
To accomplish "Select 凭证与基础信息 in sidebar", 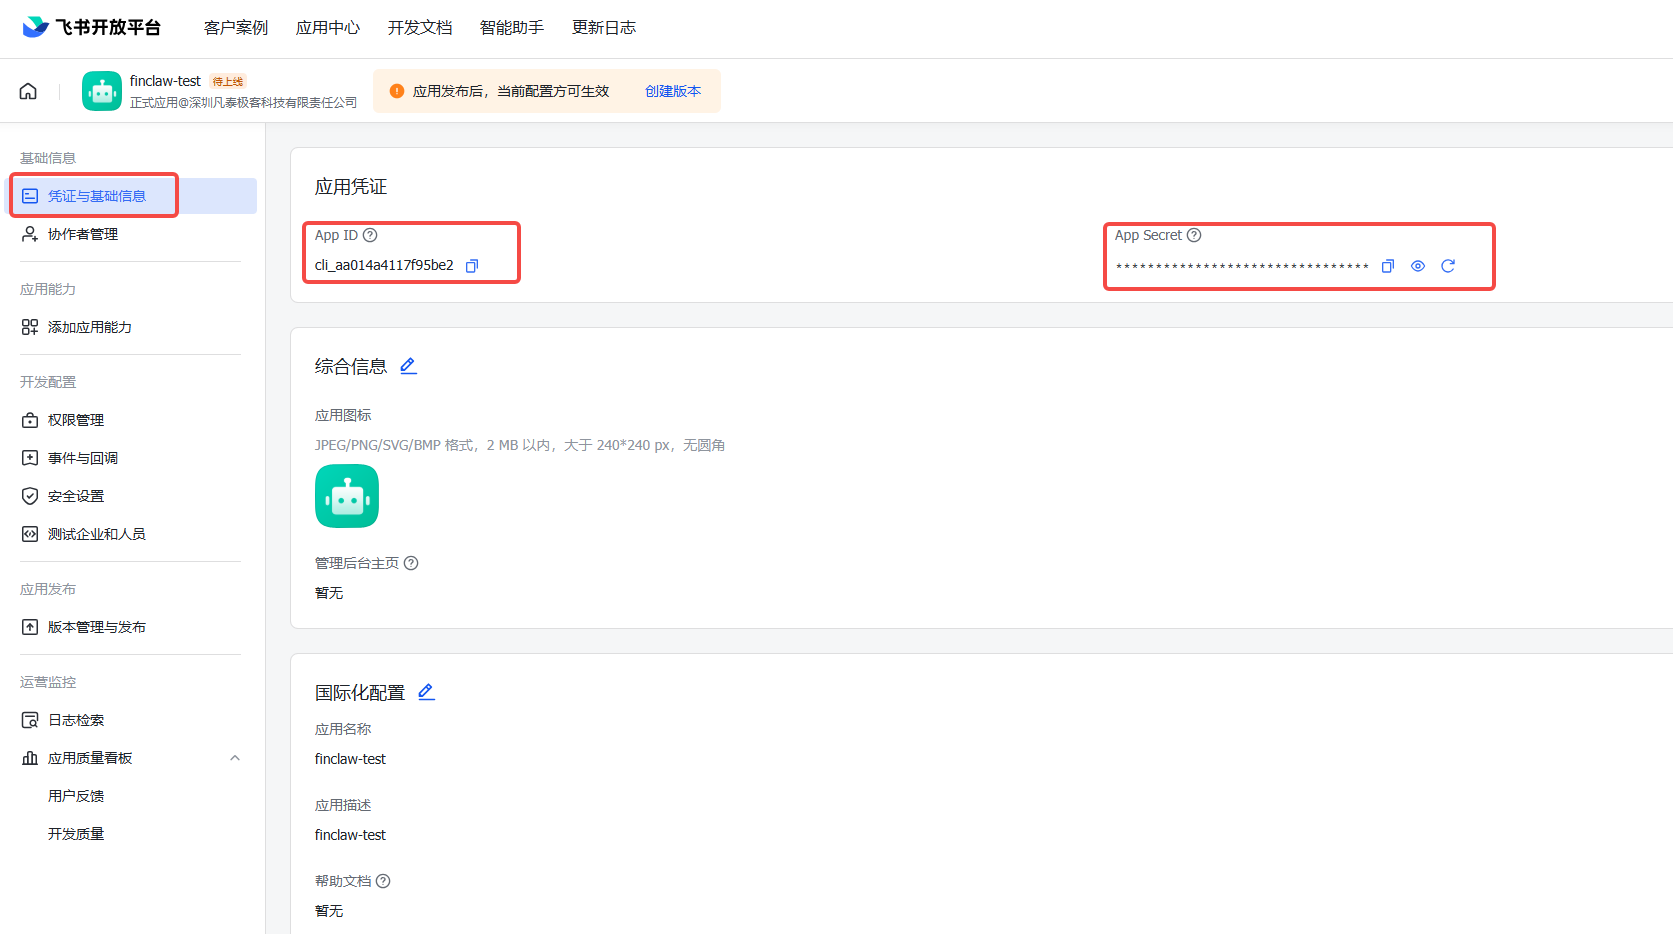I will [x=133, y=196].
